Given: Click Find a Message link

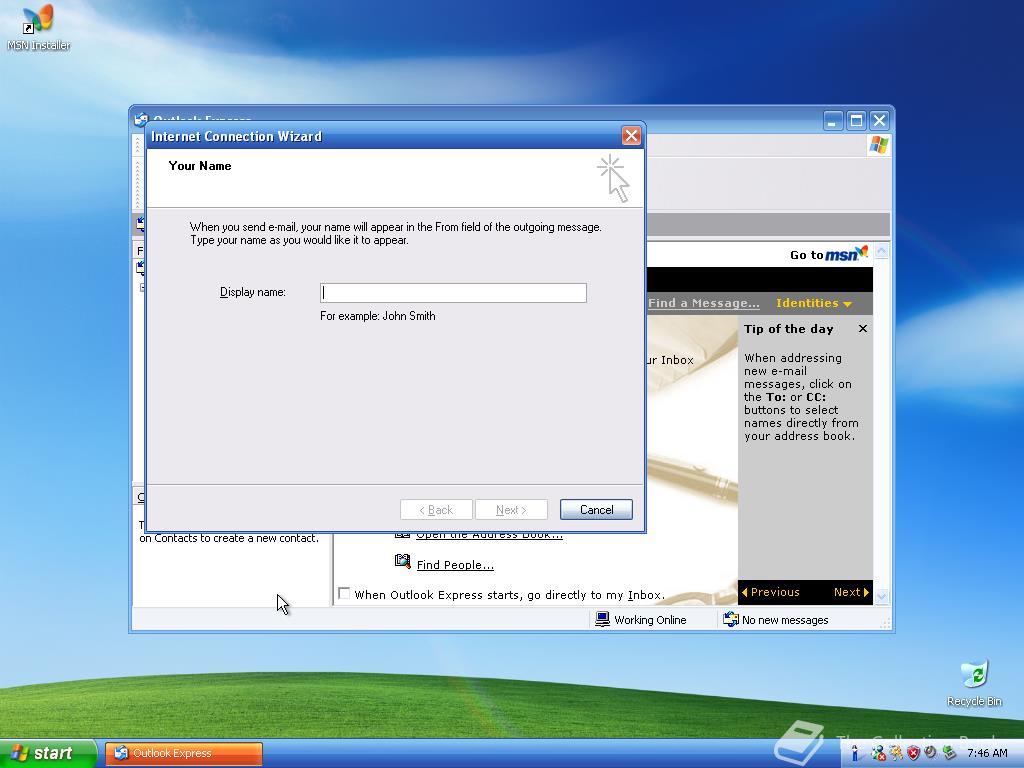Looking at the screenshot, I should coord(703,303).
